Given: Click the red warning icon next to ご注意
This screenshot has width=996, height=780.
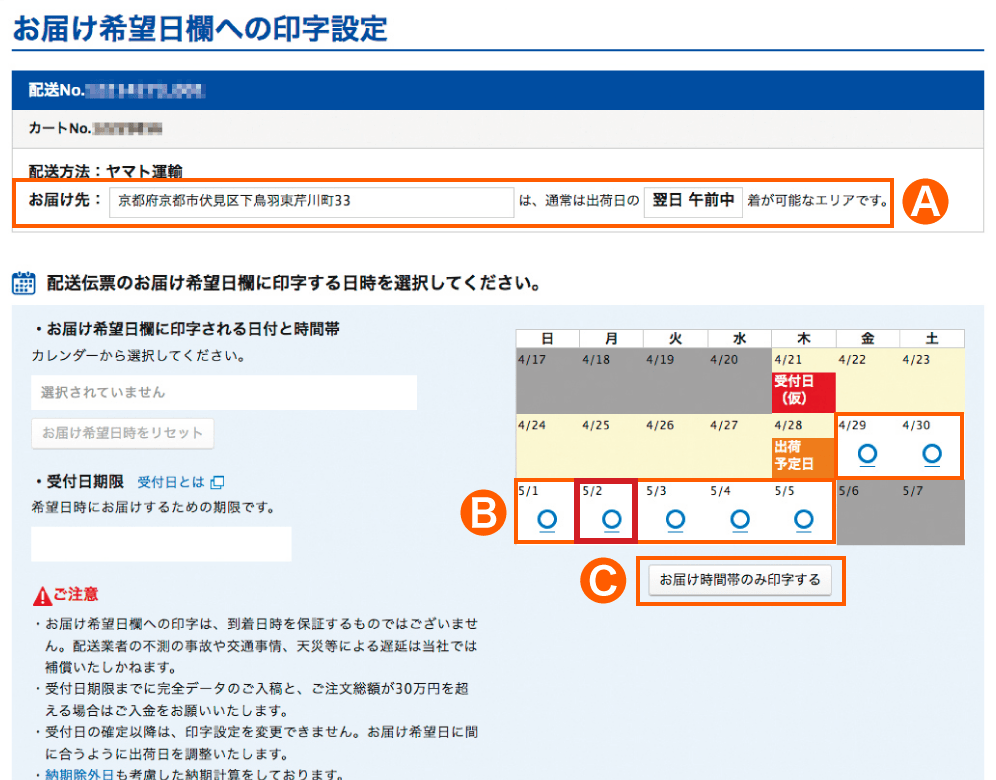Looking at the screenshot, I should pos(42,596).
